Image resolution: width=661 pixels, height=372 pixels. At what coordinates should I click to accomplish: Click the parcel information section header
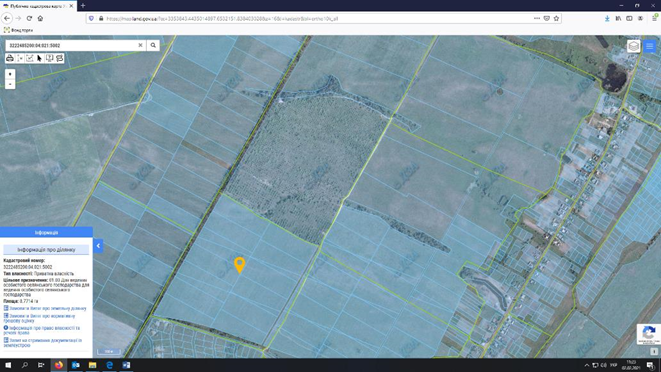coord(46,250)
